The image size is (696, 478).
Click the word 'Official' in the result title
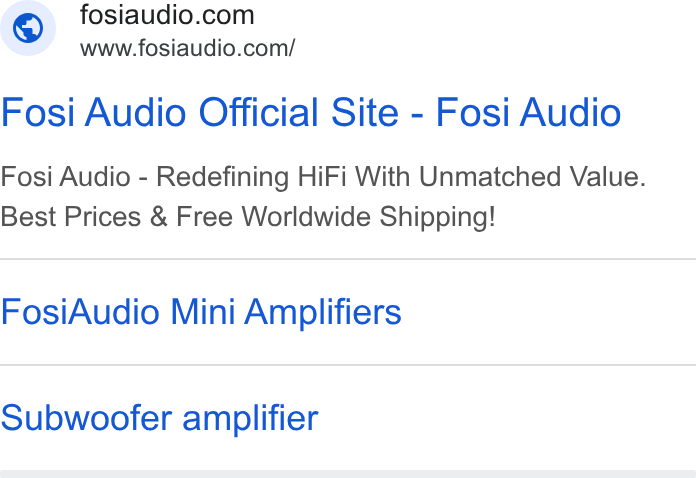click(259, 113)
